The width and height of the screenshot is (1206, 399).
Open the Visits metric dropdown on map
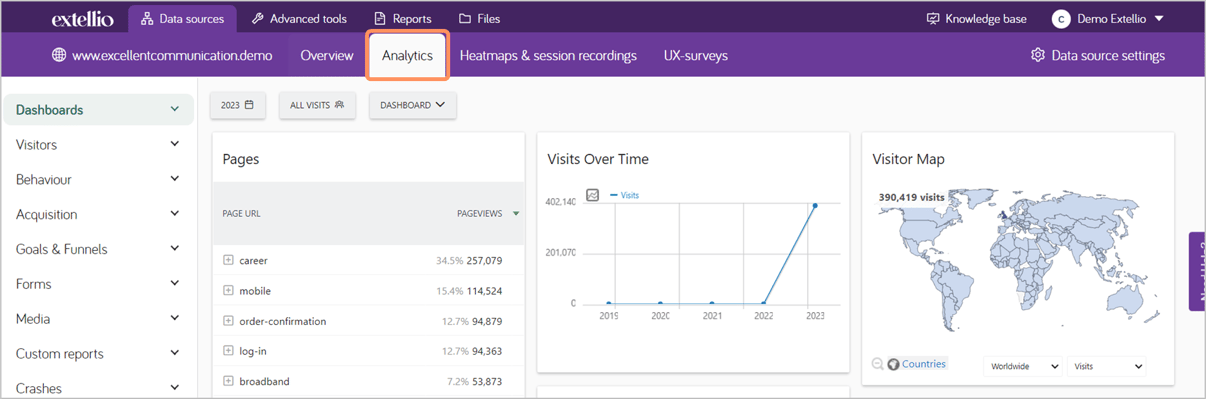[x=1107, y=366]
